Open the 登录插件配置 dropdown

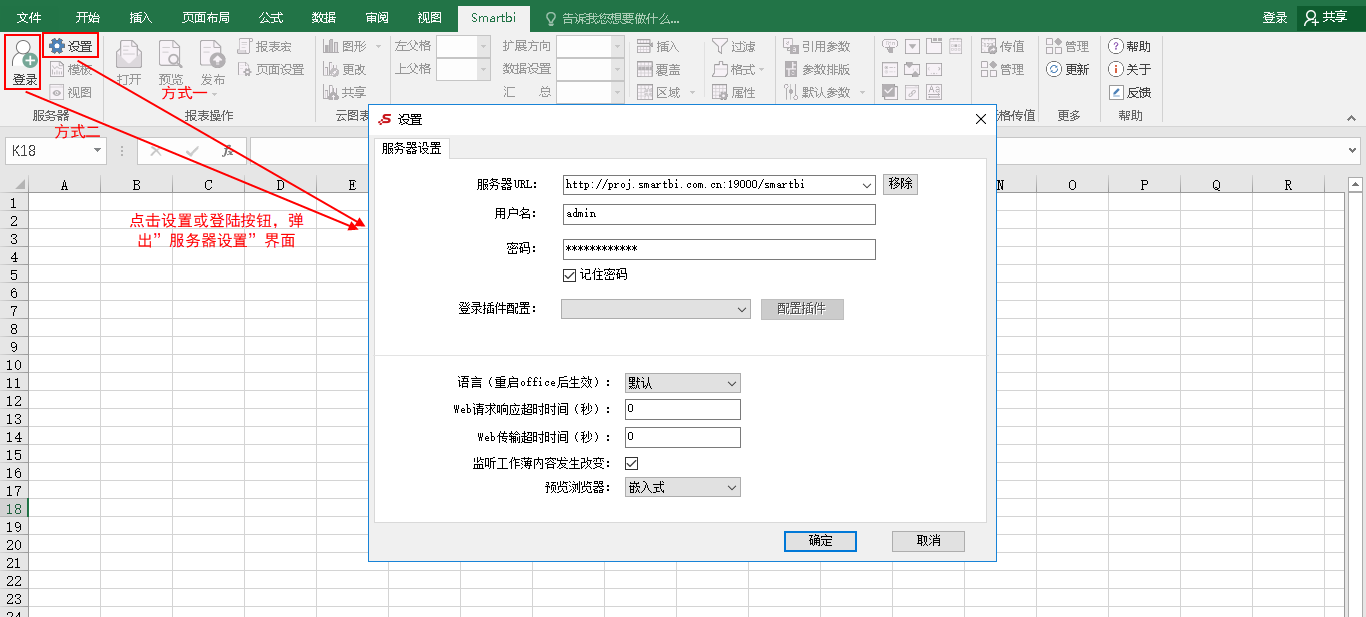pos(742,310)
